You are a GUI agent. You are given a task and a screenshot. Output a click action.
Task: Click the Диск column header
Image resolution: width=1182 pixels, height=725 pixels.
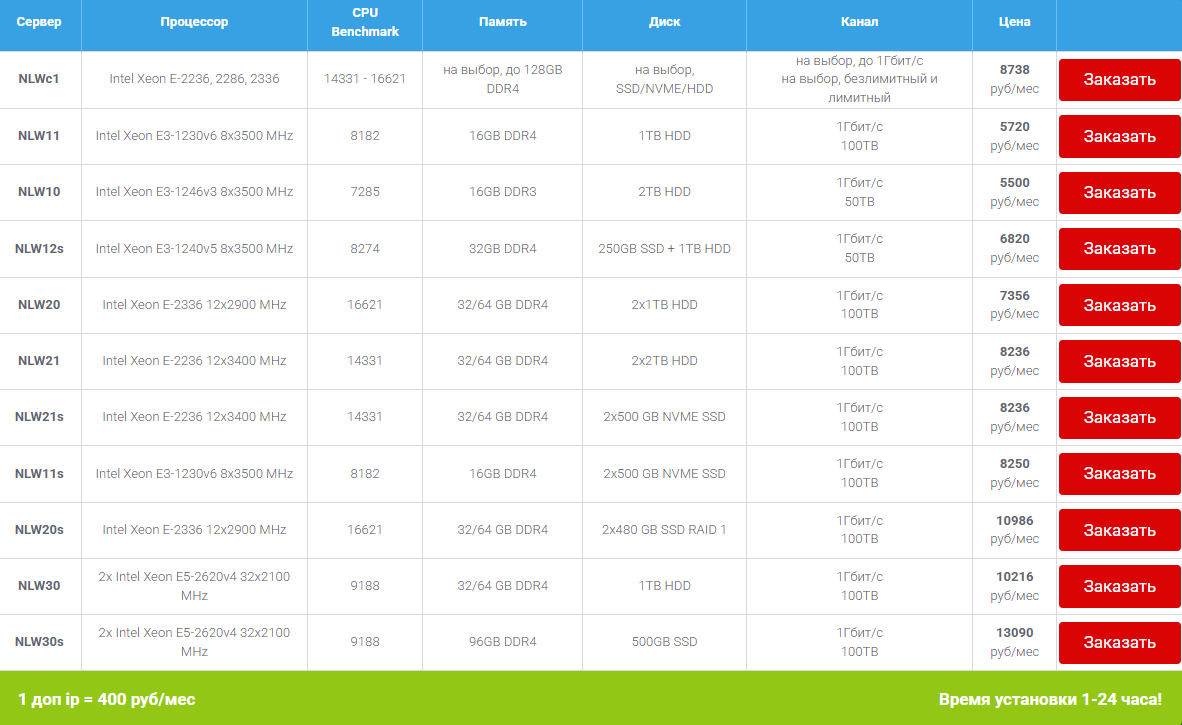tap(664, 22)
